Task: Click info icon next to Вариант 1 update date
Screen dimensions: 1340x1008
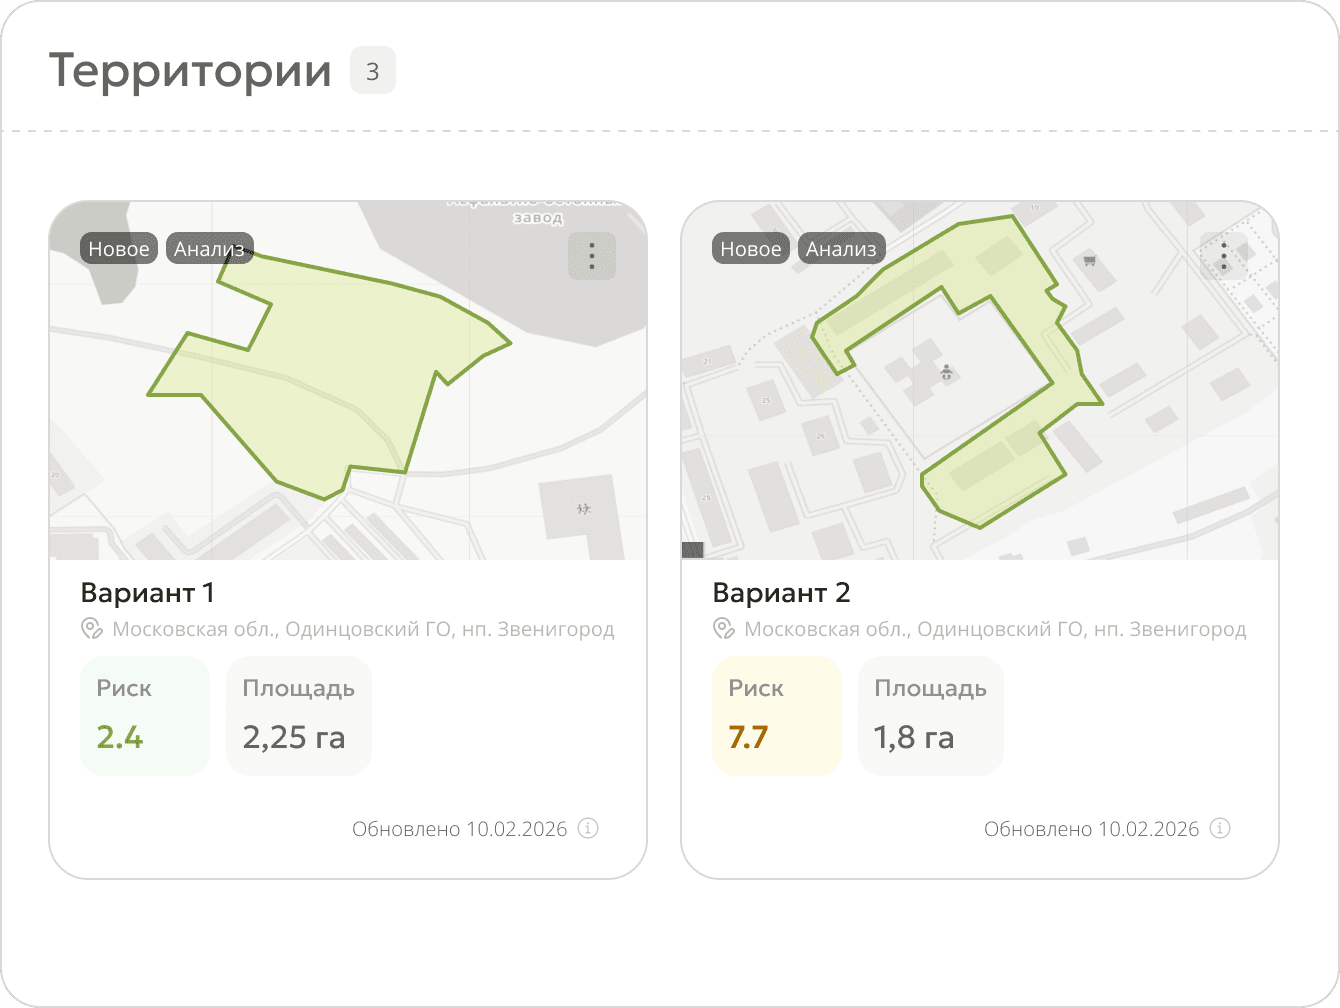Action: click(x=589, y=828)
